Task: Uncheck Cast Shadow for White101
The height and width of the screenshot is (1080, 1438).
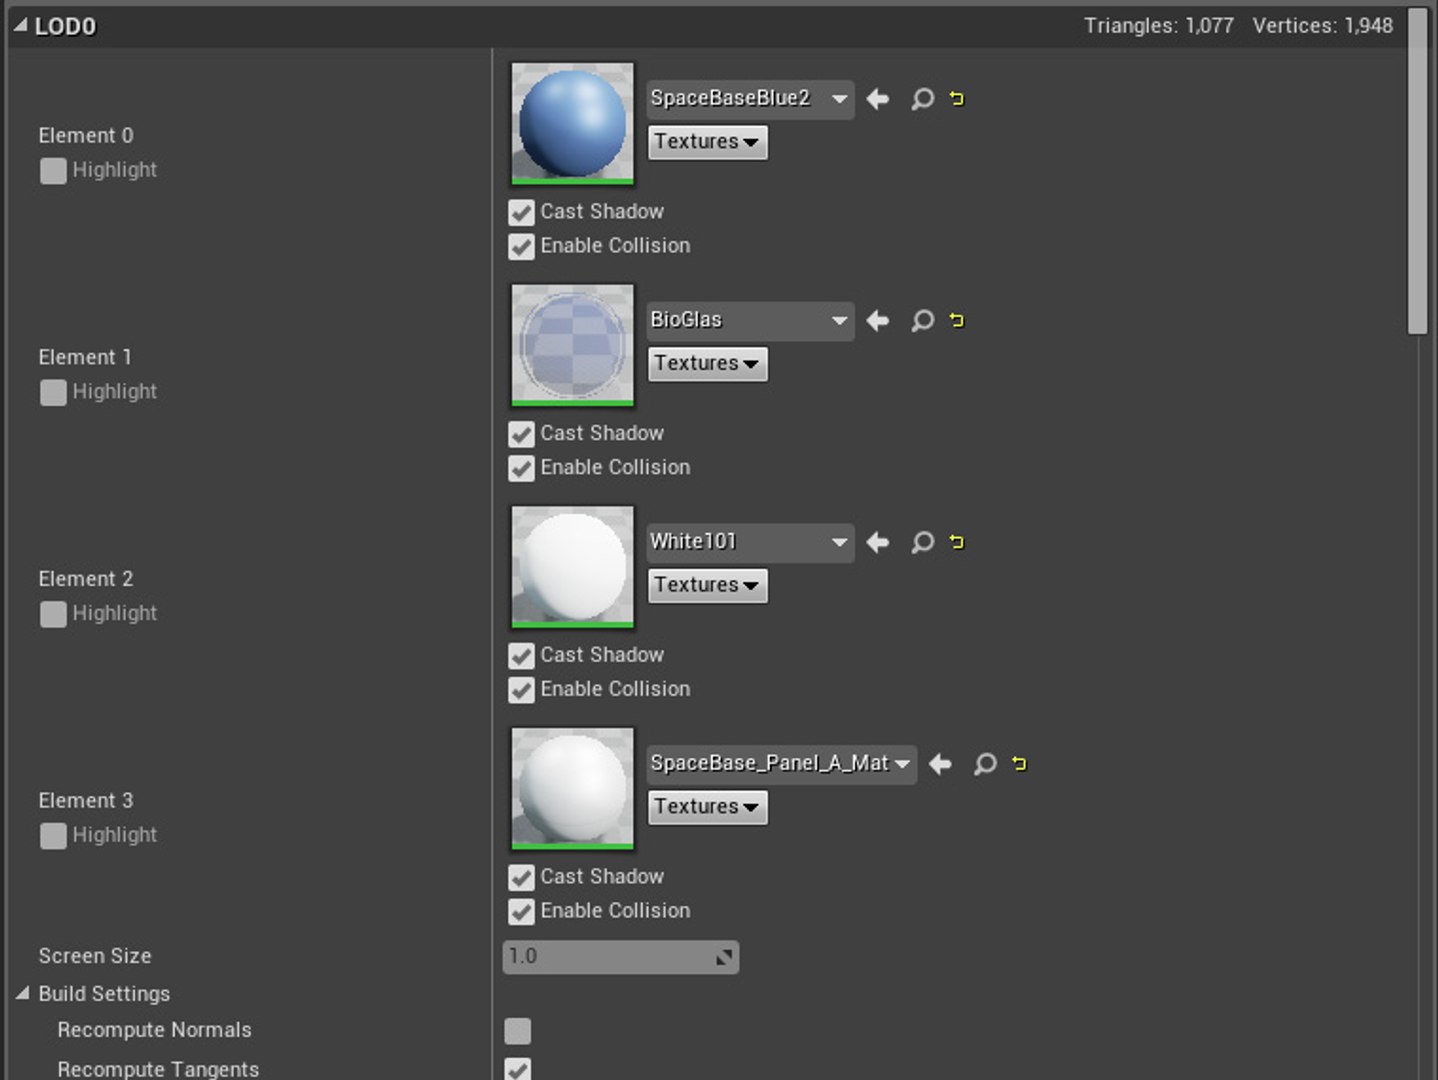Action: pos(521,656)
